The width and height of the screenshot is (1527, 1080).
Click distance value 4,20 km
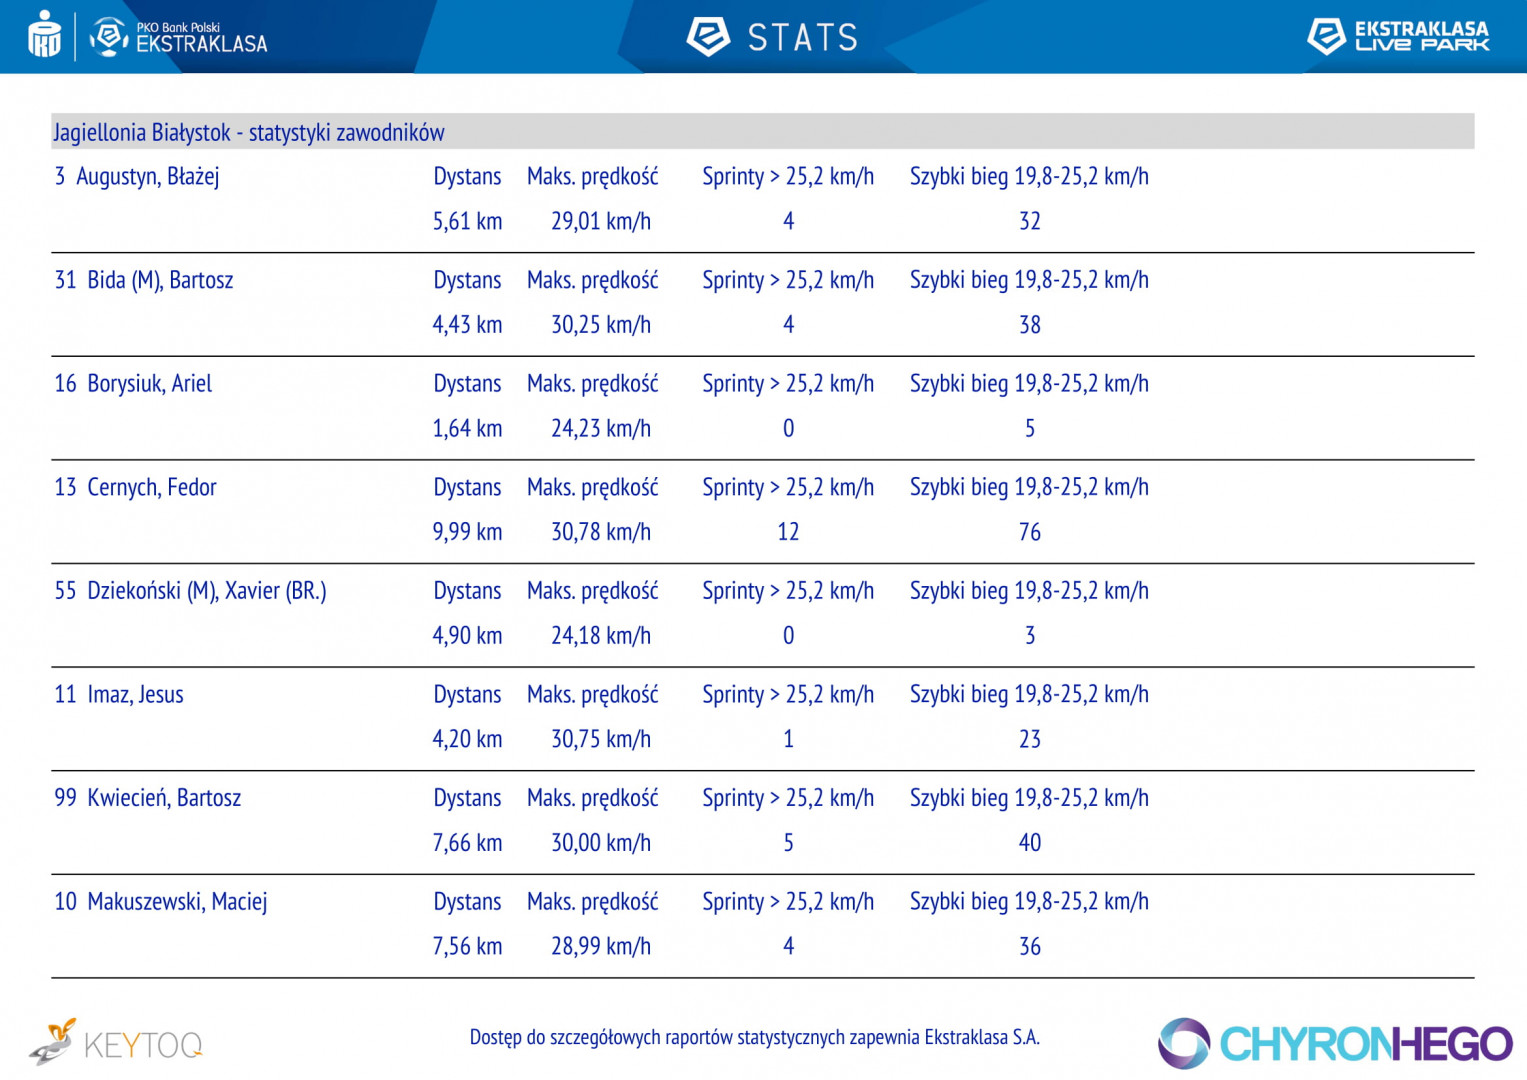[467, 739]
